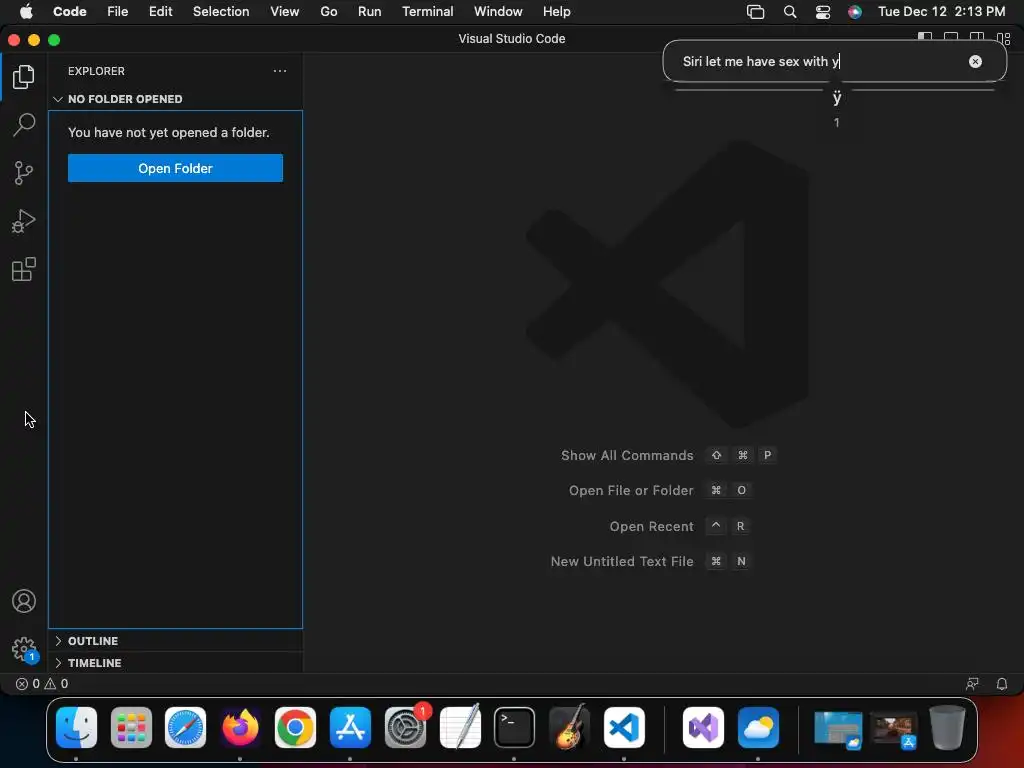Open the feedback icon in status bar
Image resolution: width=1024 pixels, height=768 pixels.
(972, 684)
